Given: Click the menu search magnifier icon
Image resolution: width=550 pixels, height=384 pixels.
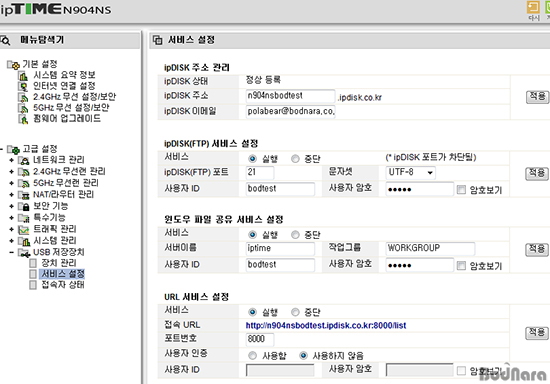Looking at the screenshot, I should (5, 40).
